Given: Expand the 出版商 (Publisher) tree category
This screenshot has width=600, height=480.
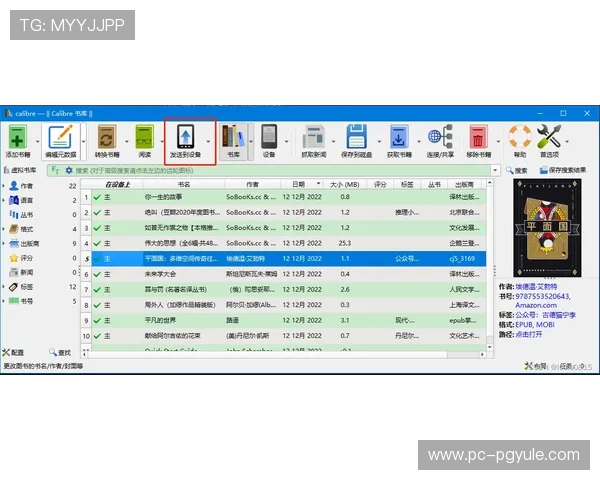Looking at the screenshot, I should coord(4,243).
